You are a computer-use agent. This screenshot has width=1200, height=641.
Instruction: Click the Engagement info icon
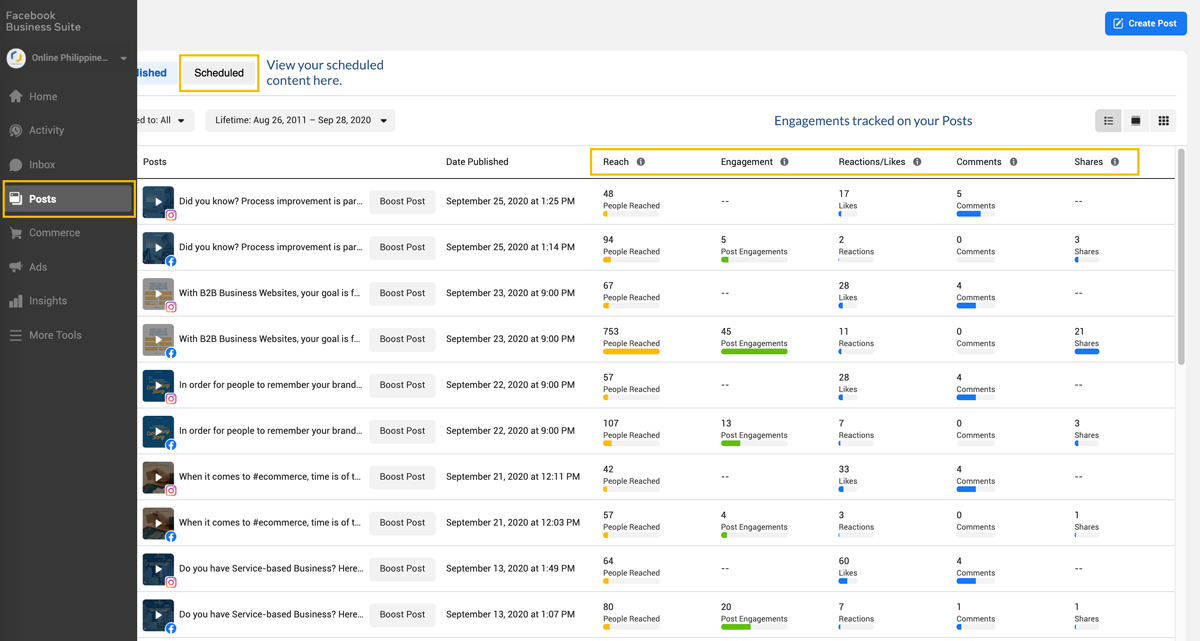pyautogui.click(x=784, y=162)
